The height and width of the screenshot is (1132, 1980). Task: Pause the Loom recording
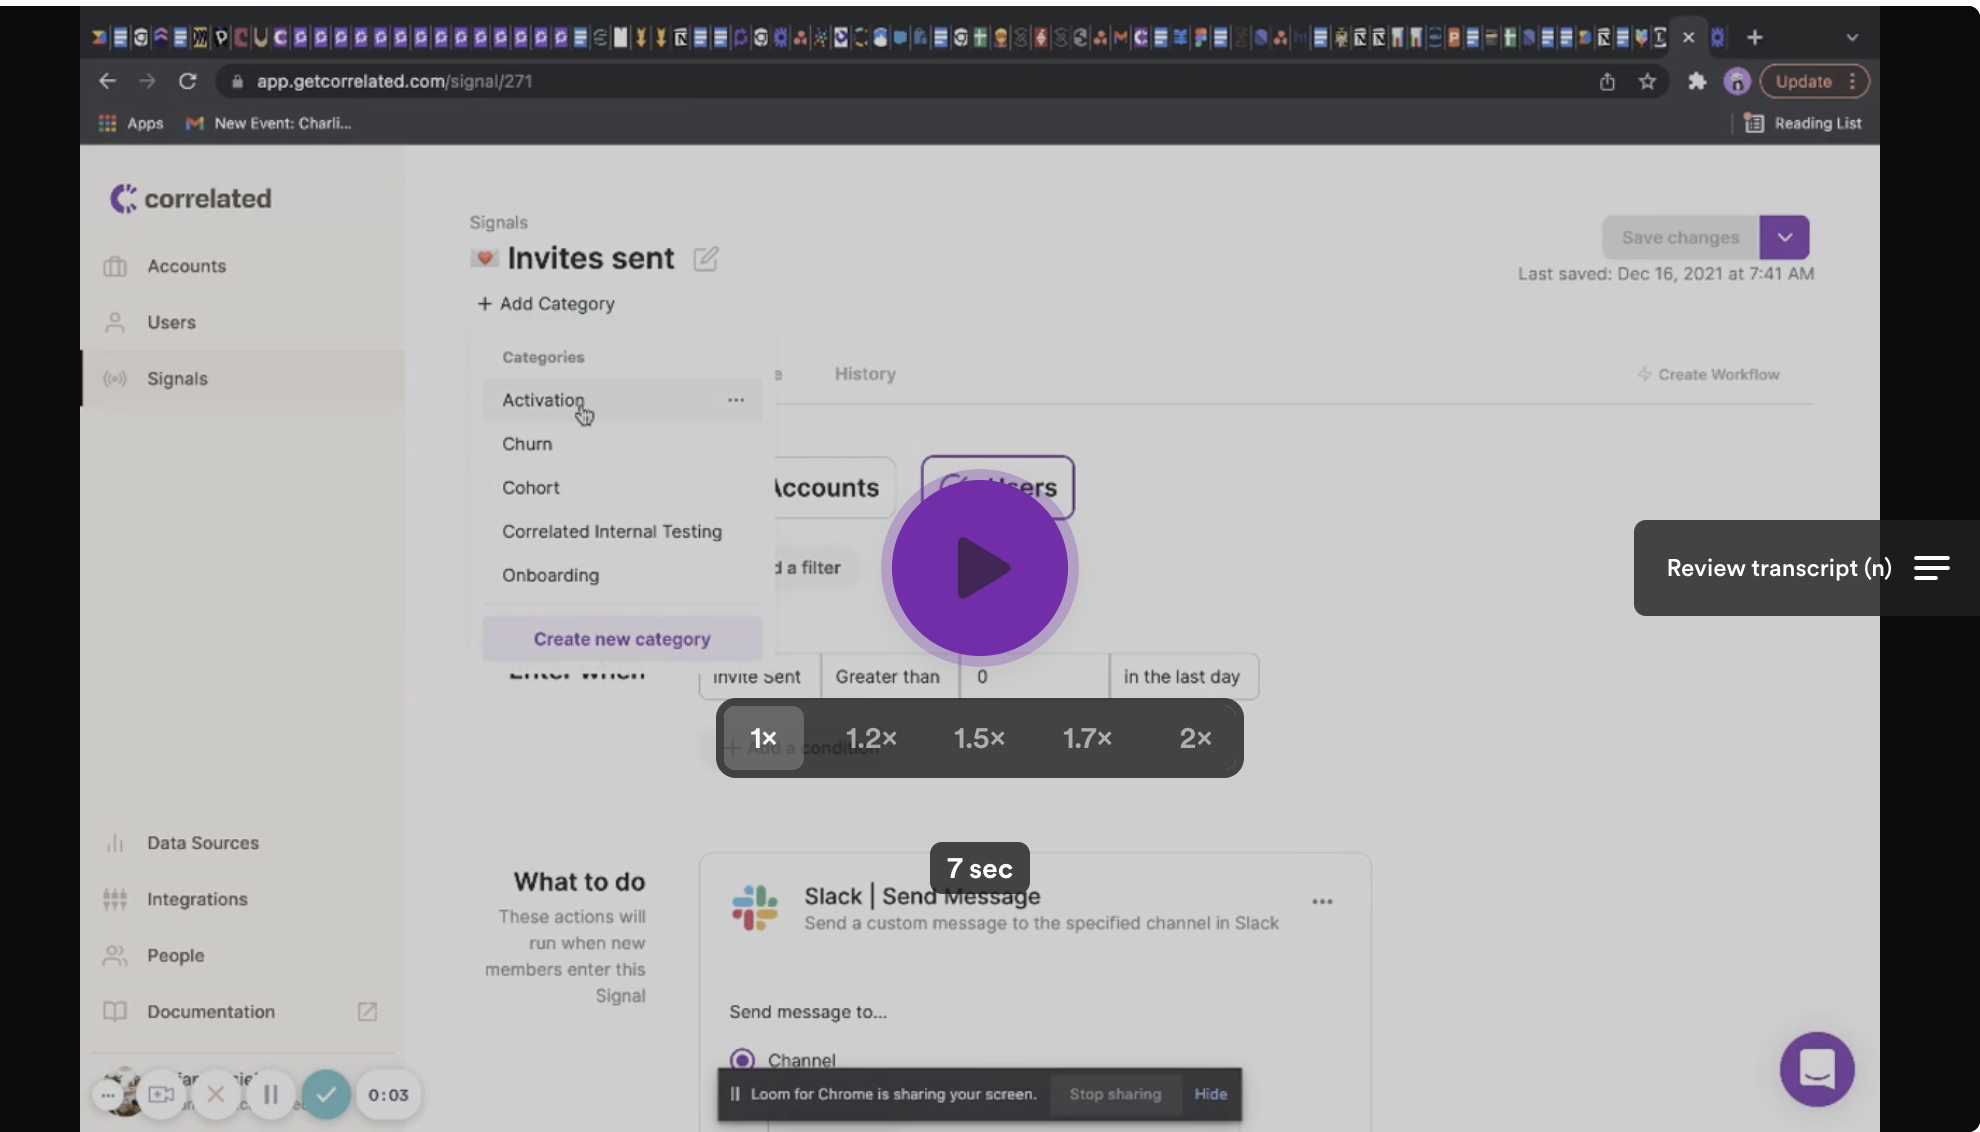[270, 1095]
